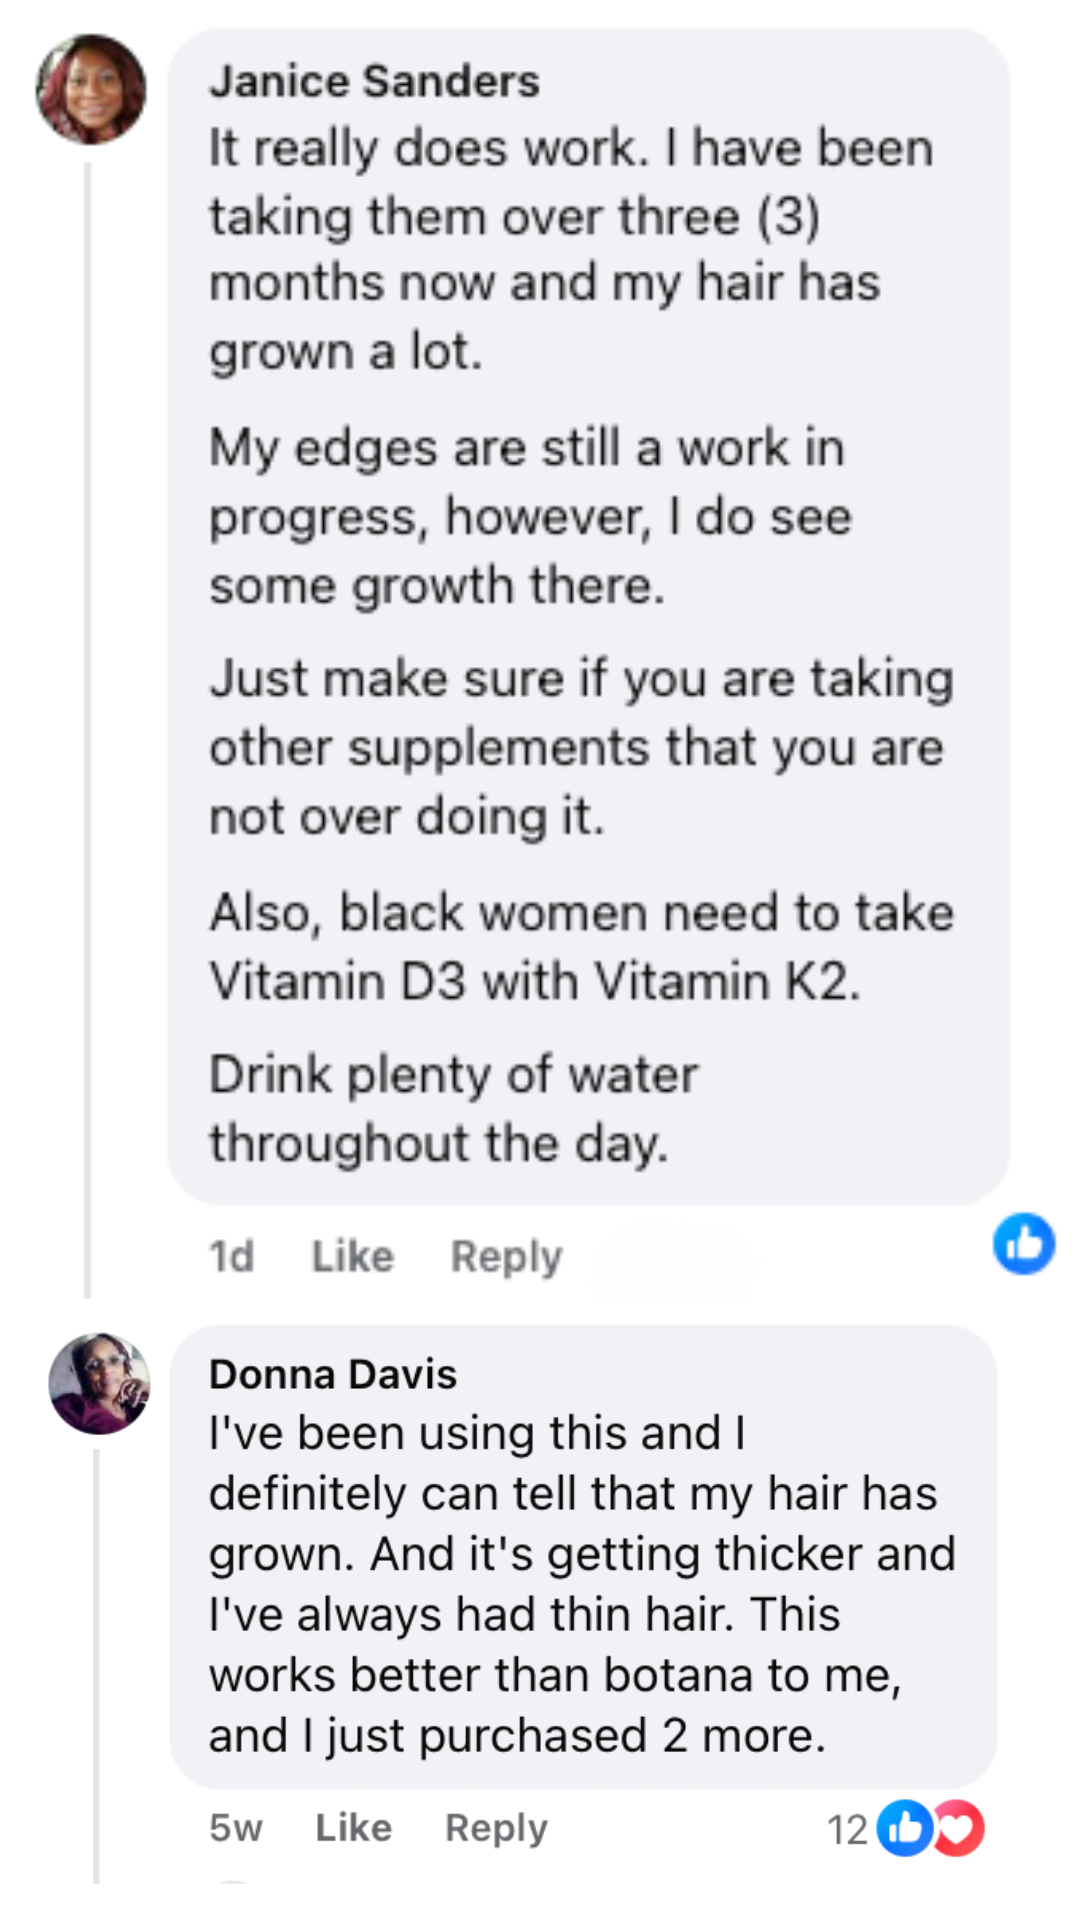Image resolution: width=1080 pixels, height=1920 pixels.
Task: Click the red heart reaction icon
Action: click(960, 1828)
